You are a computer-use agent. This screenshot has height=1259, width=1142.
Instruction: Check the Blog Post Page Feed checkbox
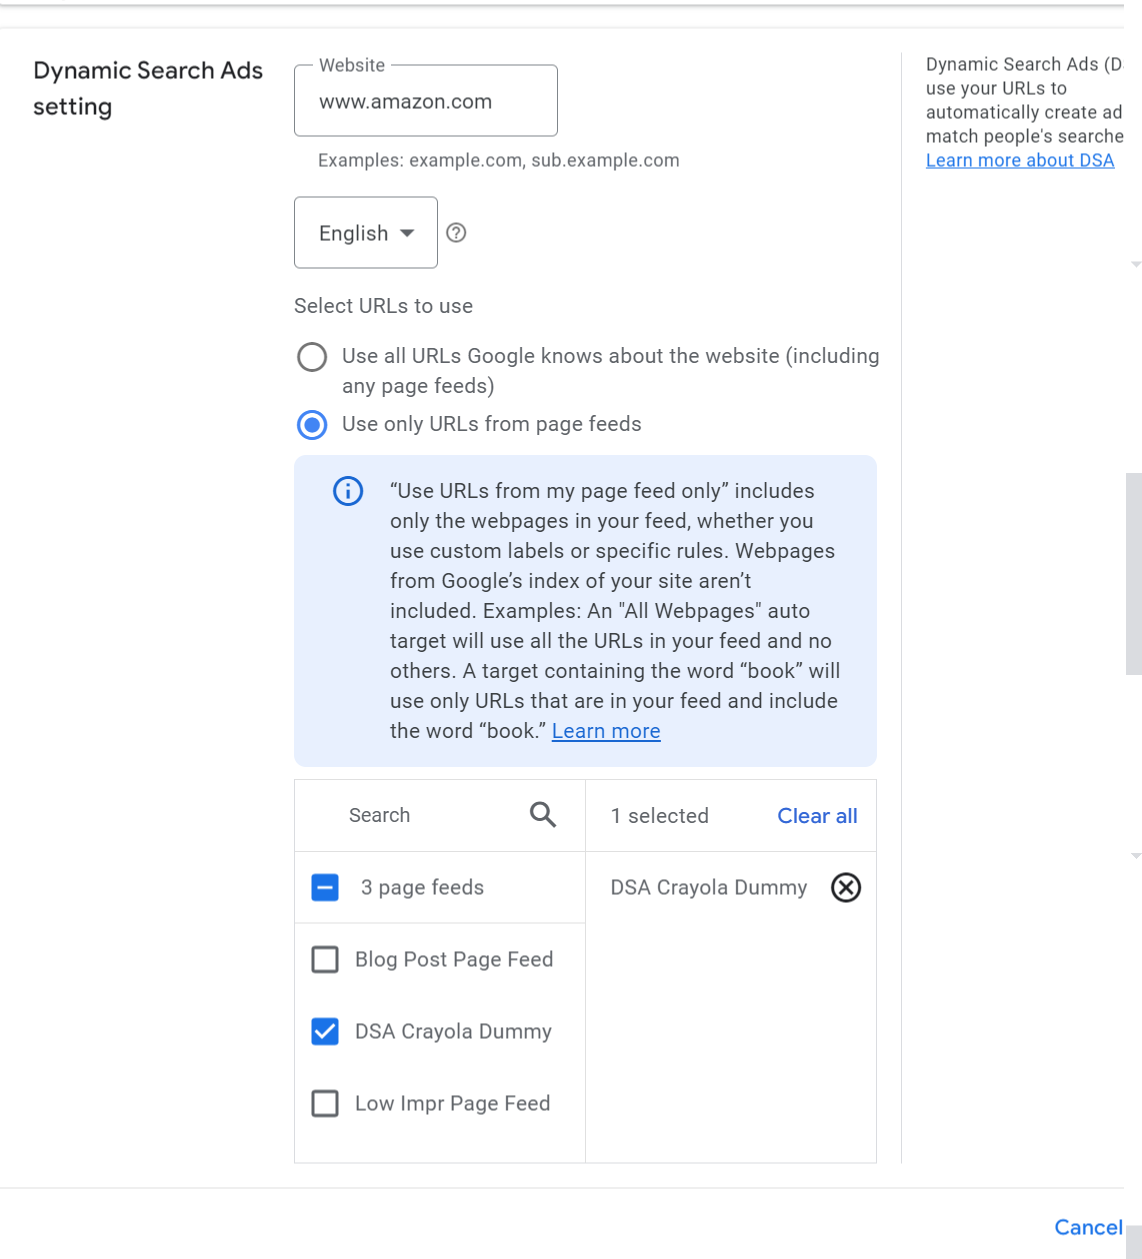pyautogui.click(x=325, y=959)
